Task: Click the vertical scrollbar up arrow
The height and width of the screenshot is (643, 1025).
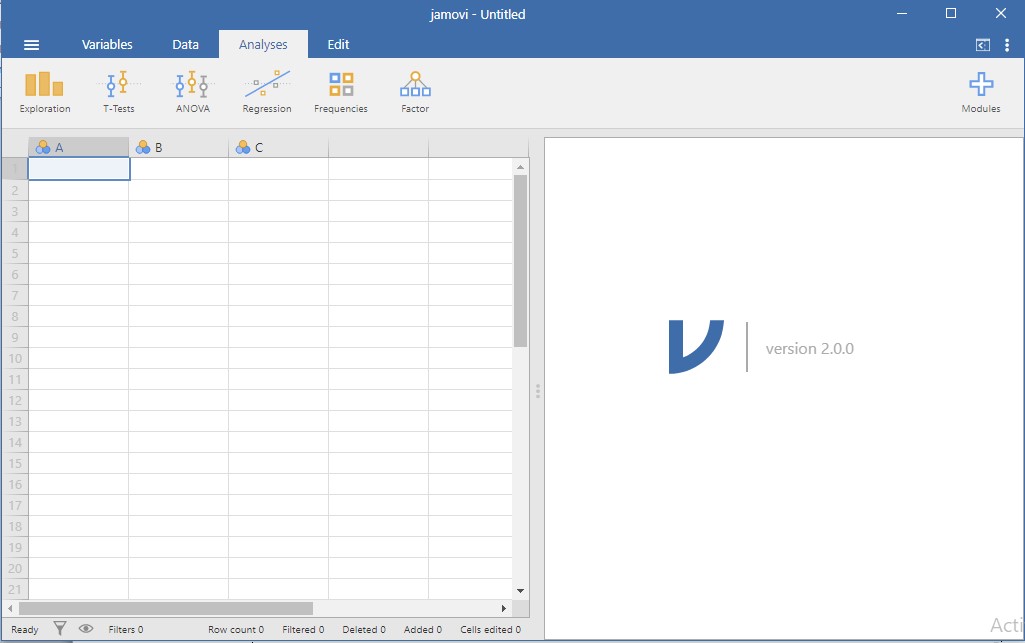Action: coord(520,167)
